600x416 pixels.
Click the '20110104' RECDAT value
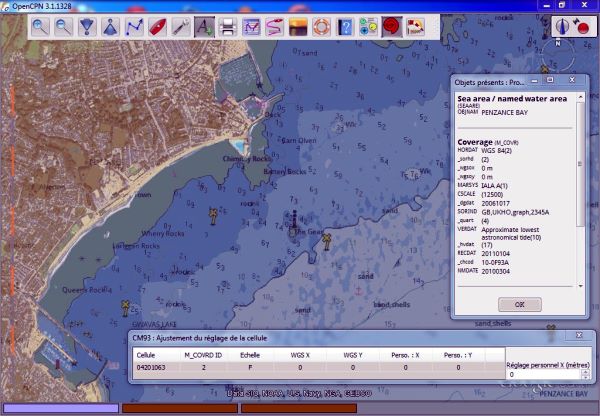(496, 253)
